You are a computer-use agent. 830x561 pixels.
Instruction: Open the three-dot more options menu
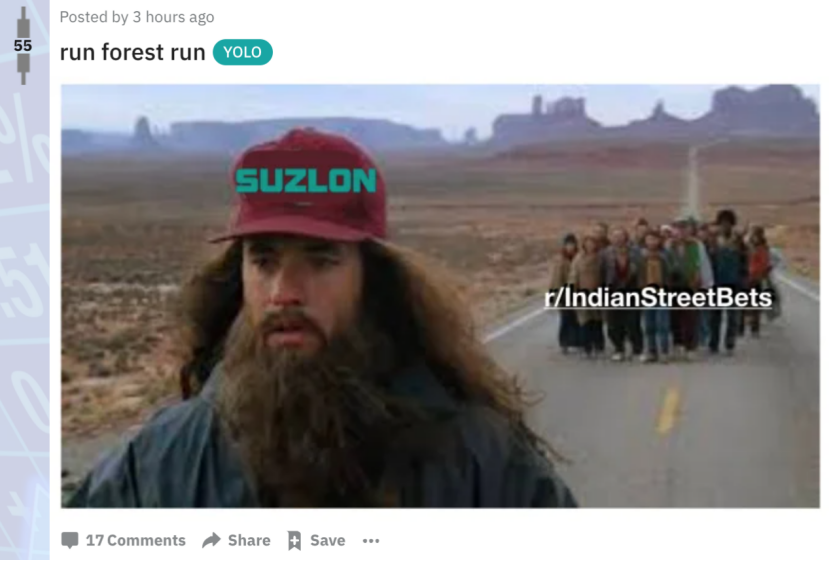(x=371, y=540)
